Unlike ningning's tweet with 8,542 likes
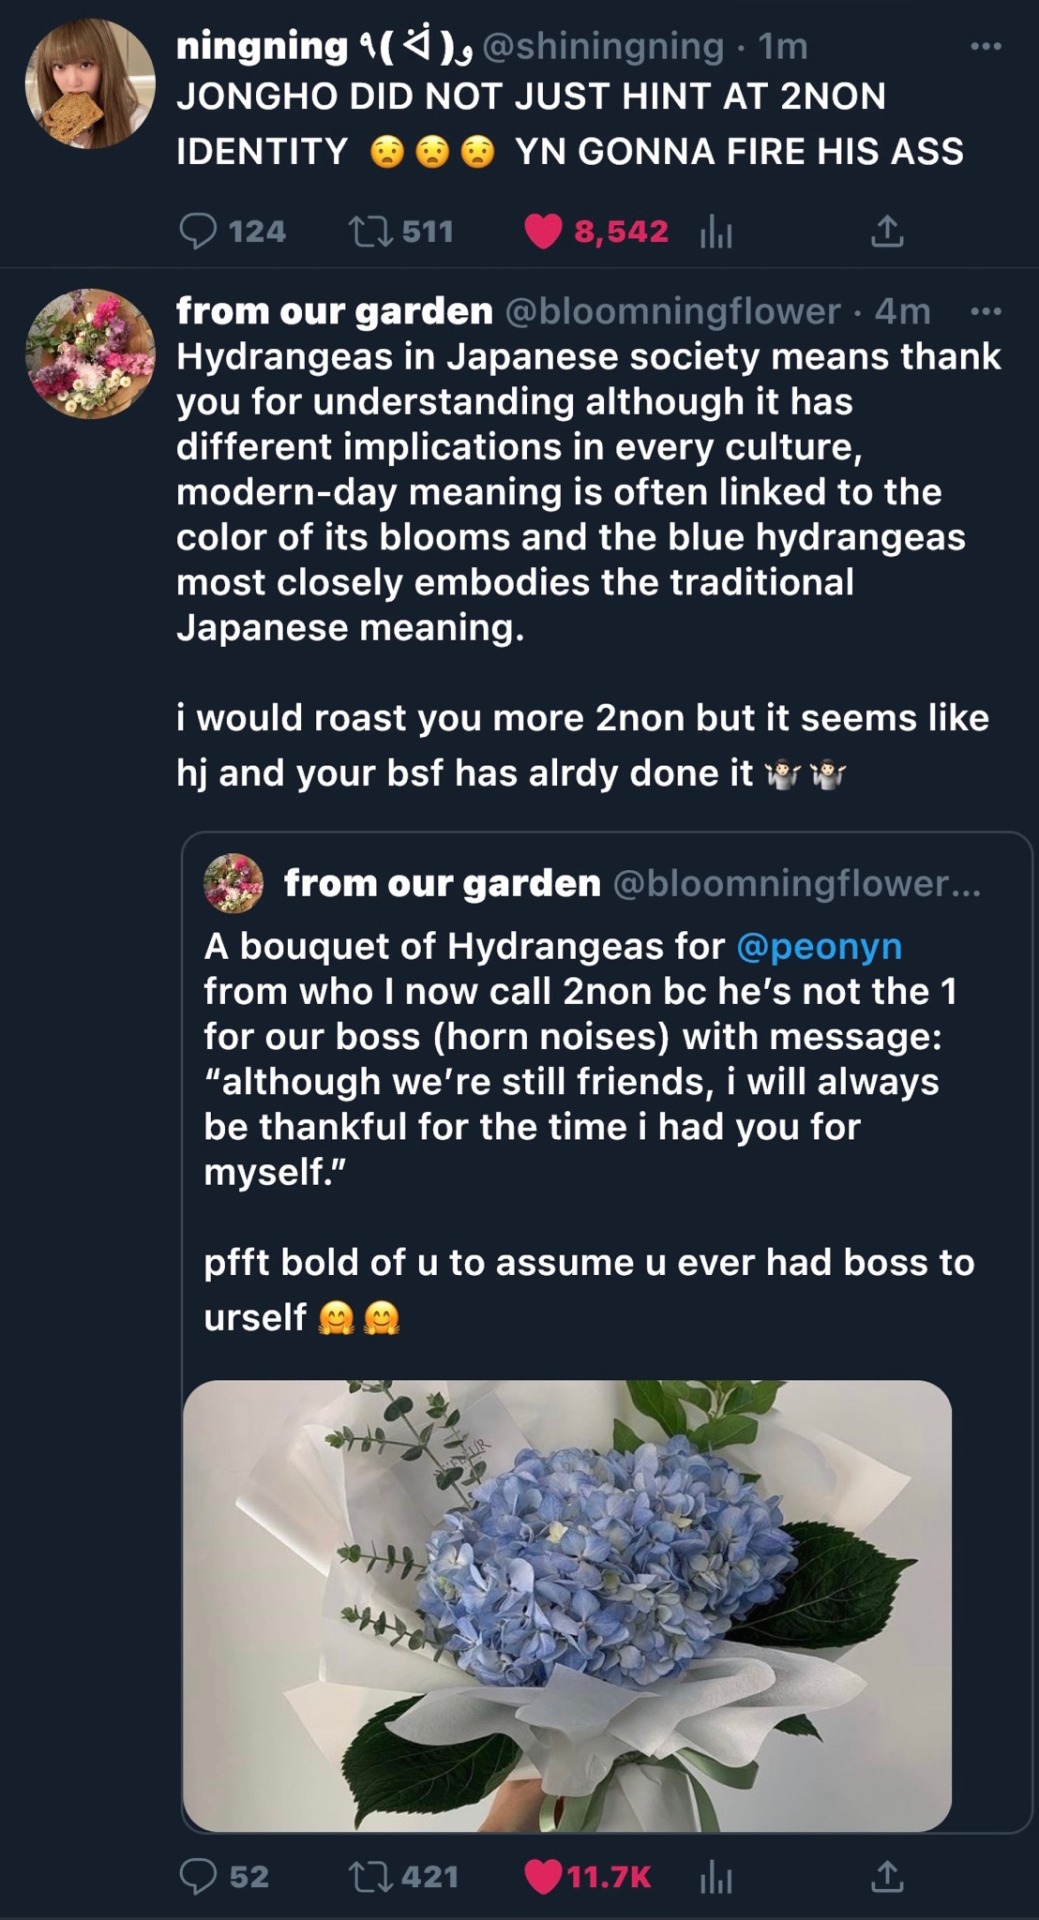The width and height of the screenshot is (1039, 1920). [x=544, y=232]
